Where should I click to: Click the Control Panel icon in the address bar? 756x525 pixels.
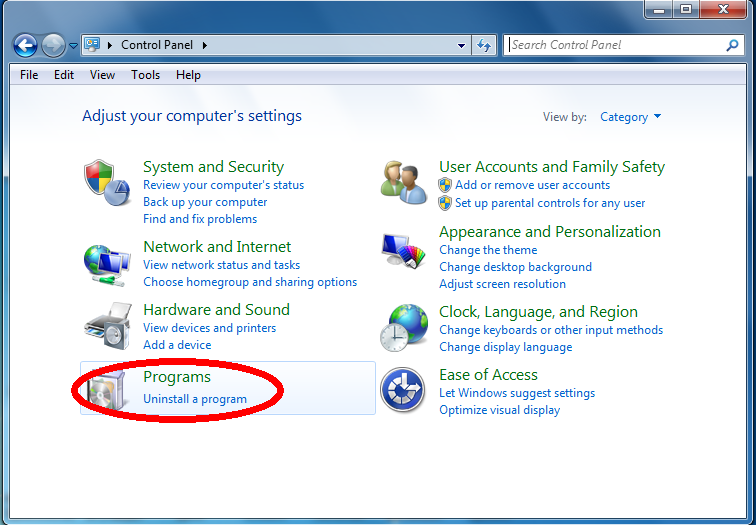coord(92,45)
